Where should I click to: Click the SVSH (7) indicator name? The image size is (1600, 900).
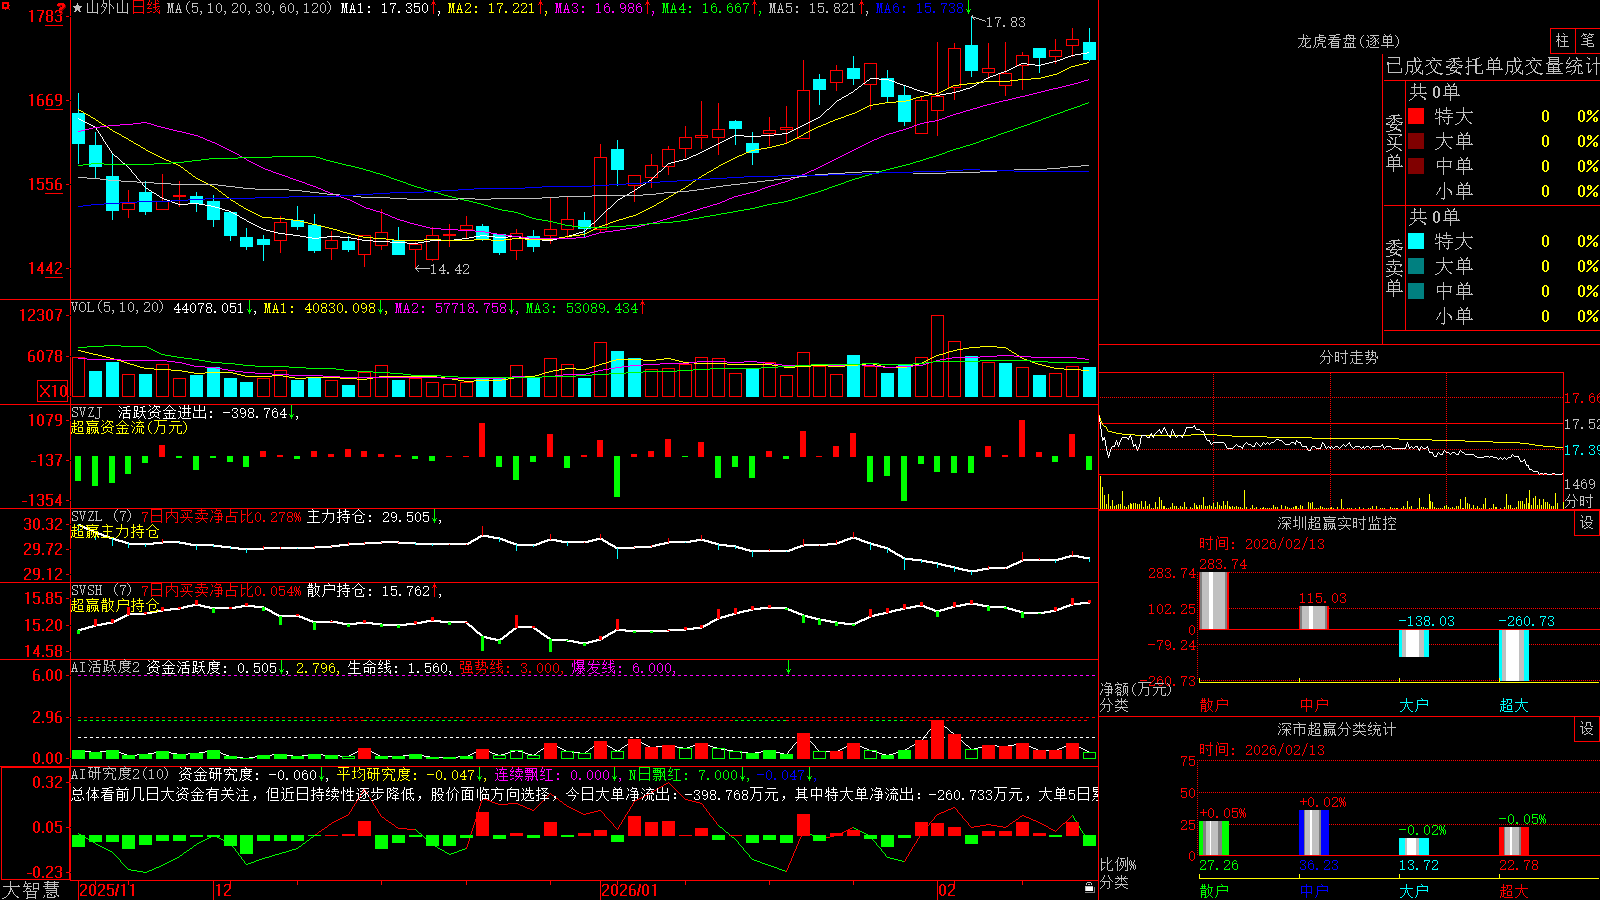coord(102,591)
